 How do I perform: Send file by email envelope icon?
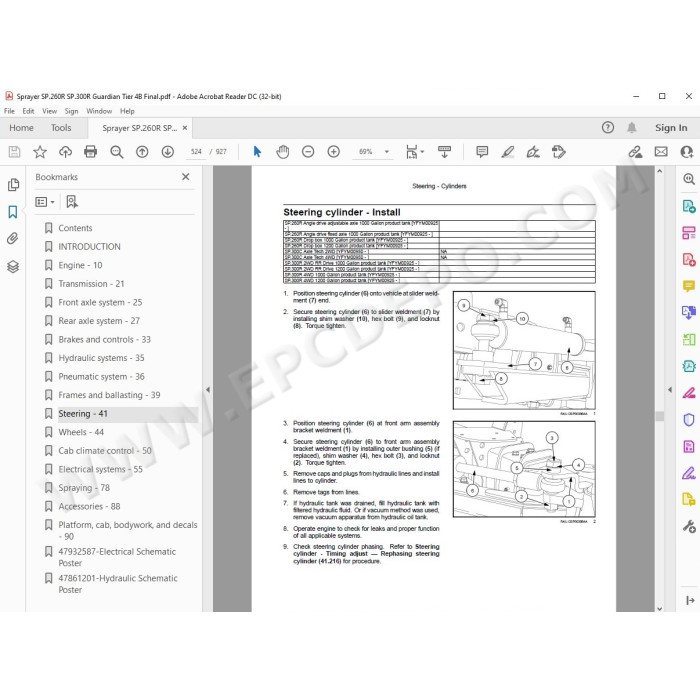pos(661,152)
